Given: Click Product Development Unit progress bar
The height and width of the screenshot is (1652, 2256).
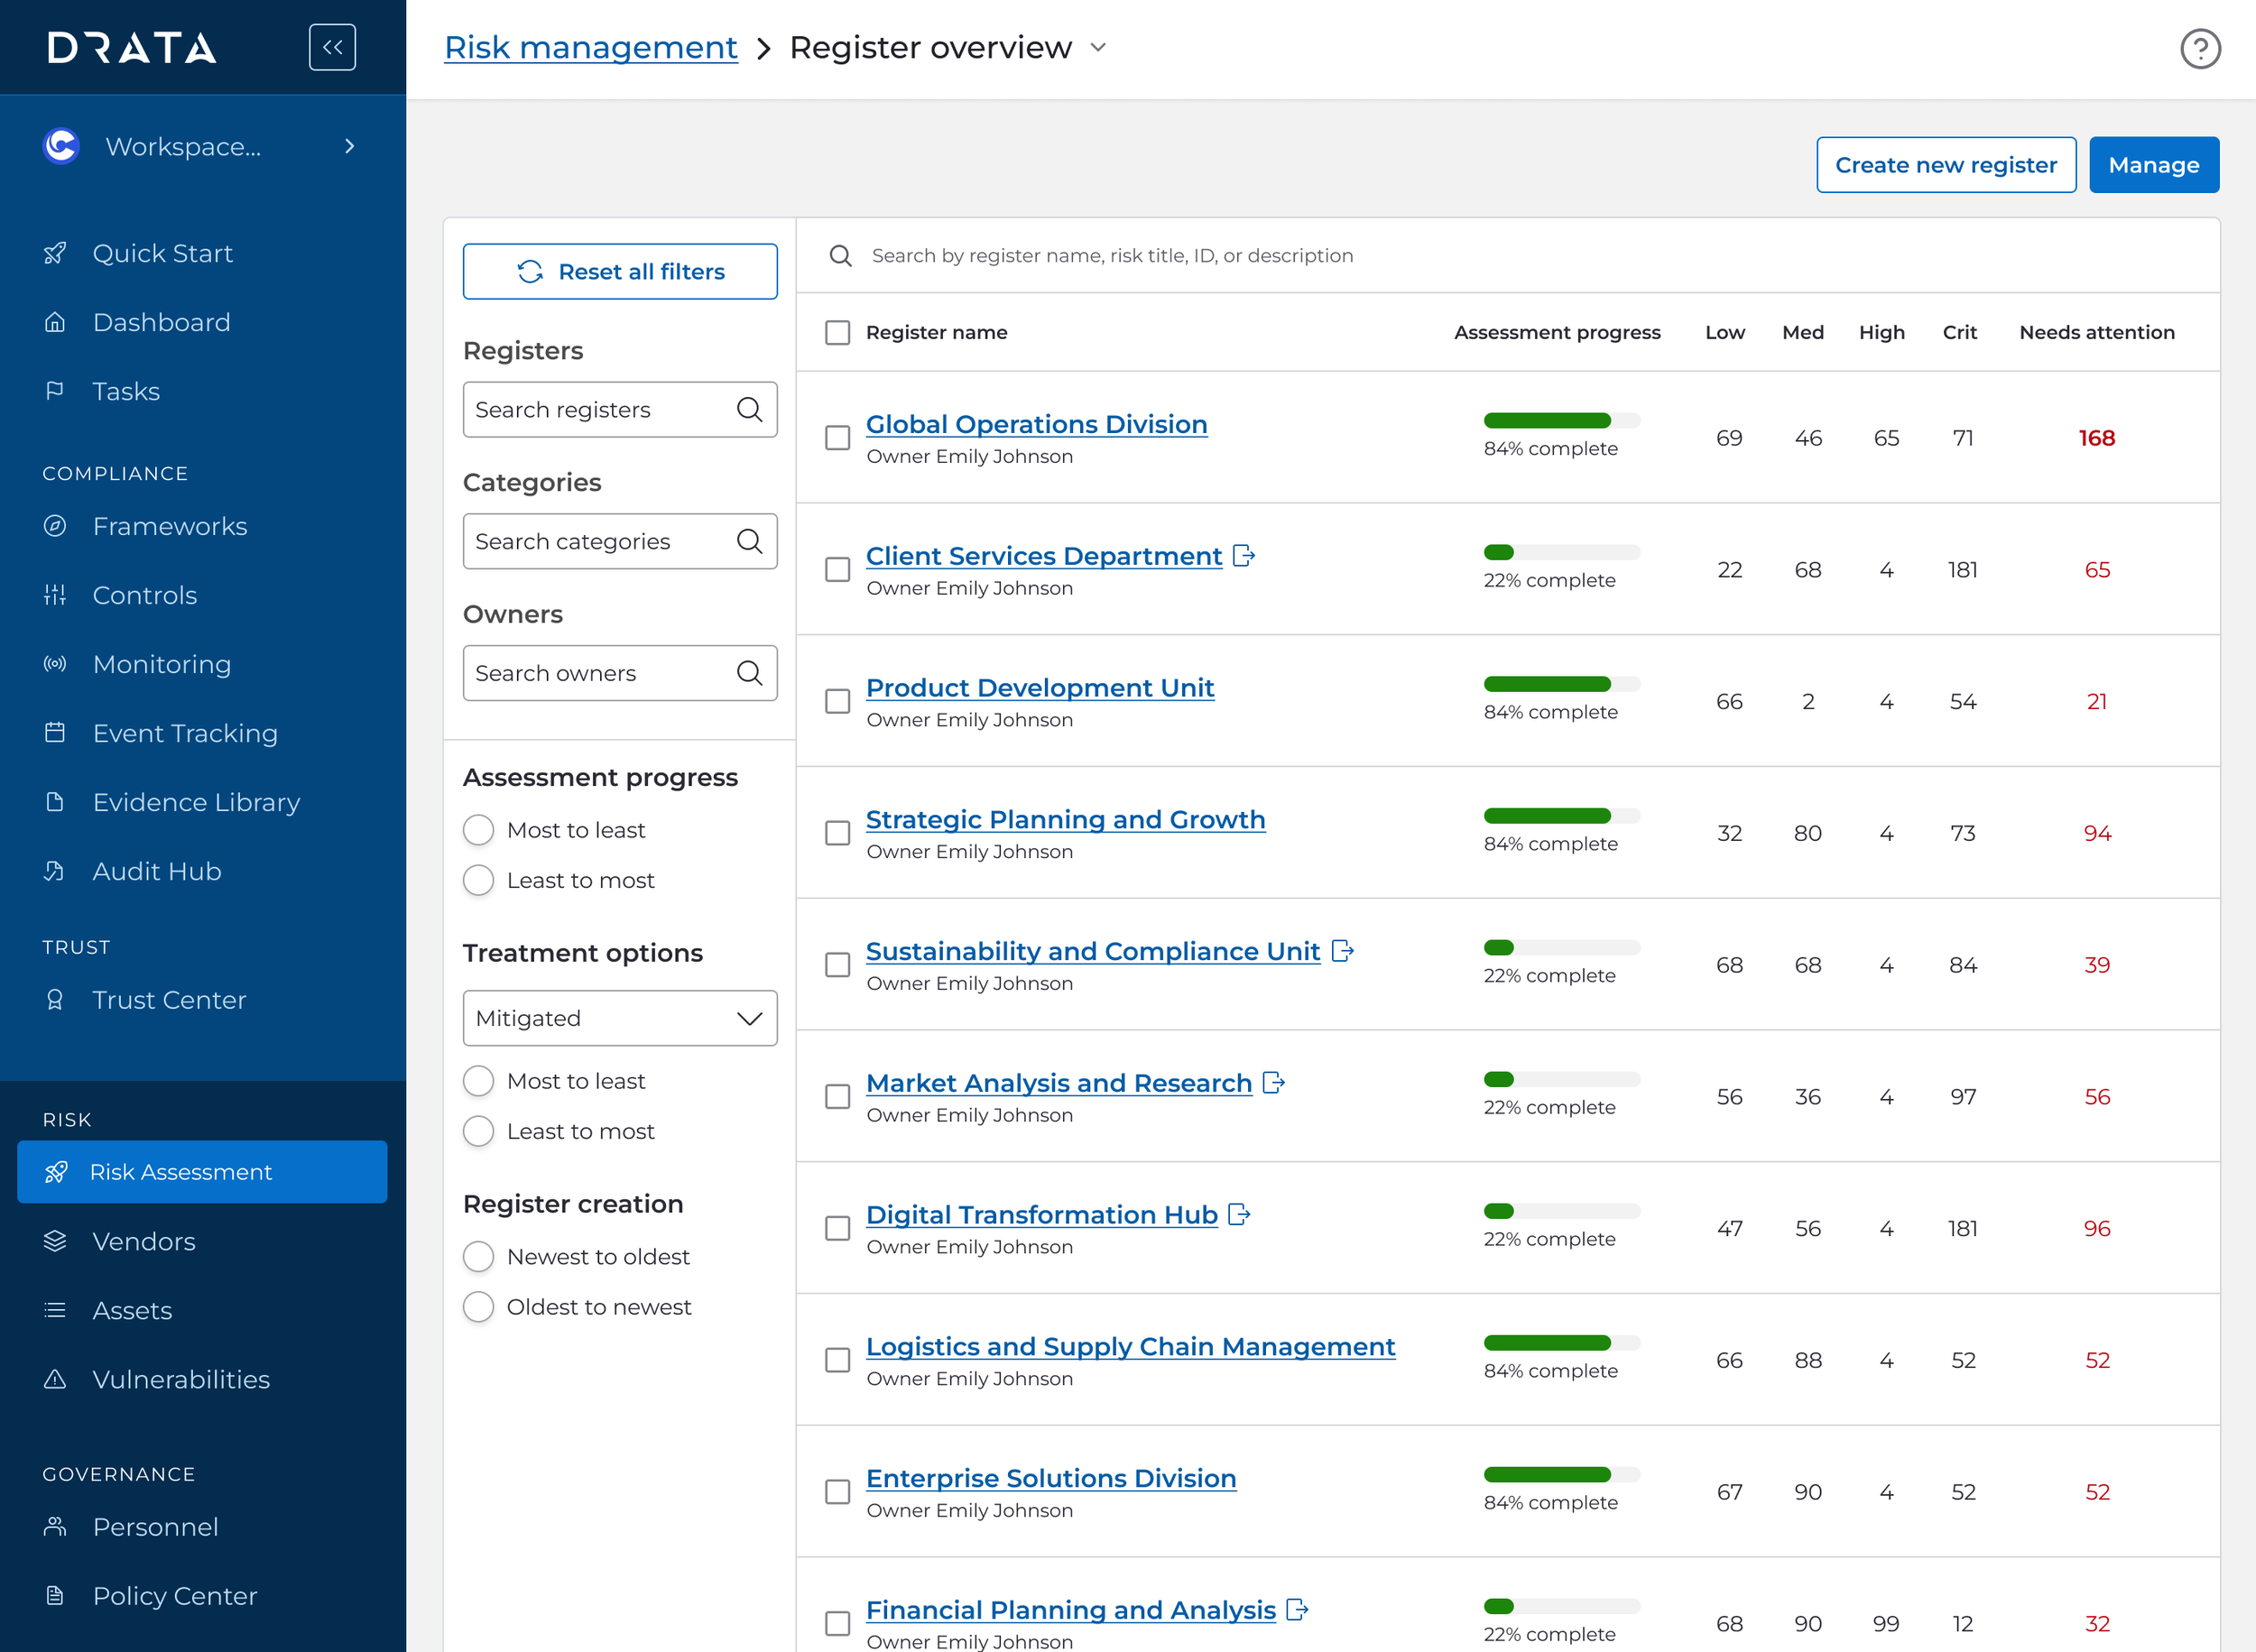Looking at the screenshot, I should coord(1561,684).
